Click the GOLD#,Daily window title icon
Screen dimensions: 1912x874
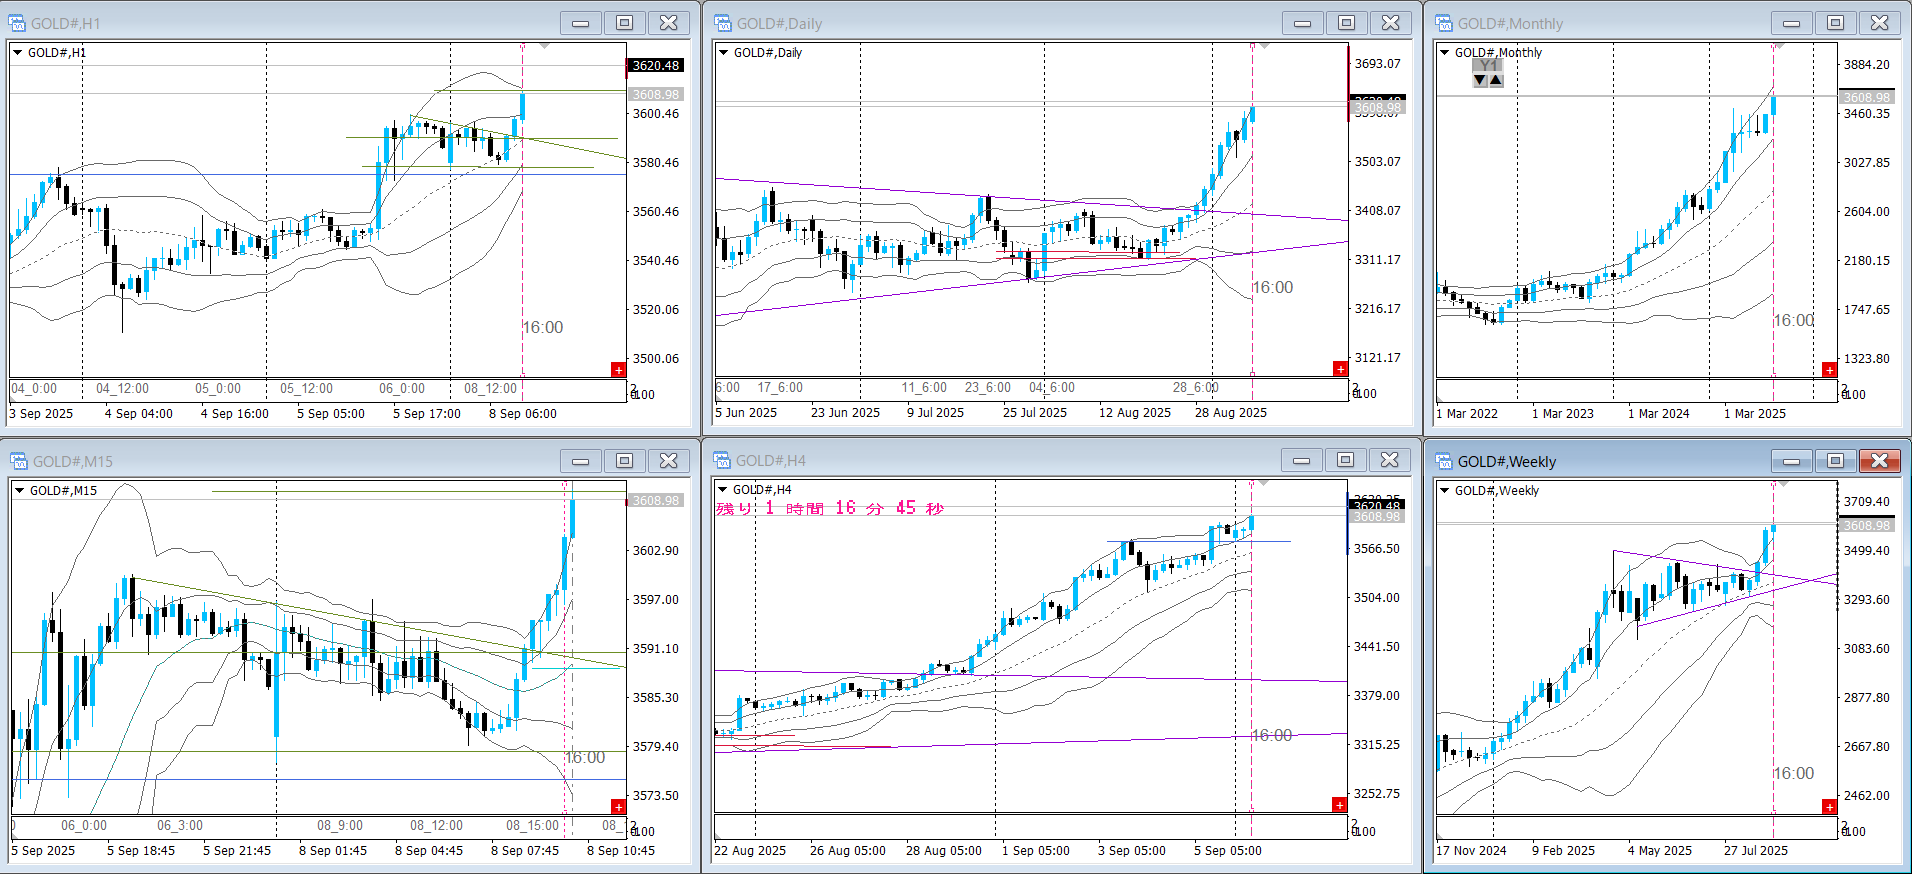coord(722,23)
